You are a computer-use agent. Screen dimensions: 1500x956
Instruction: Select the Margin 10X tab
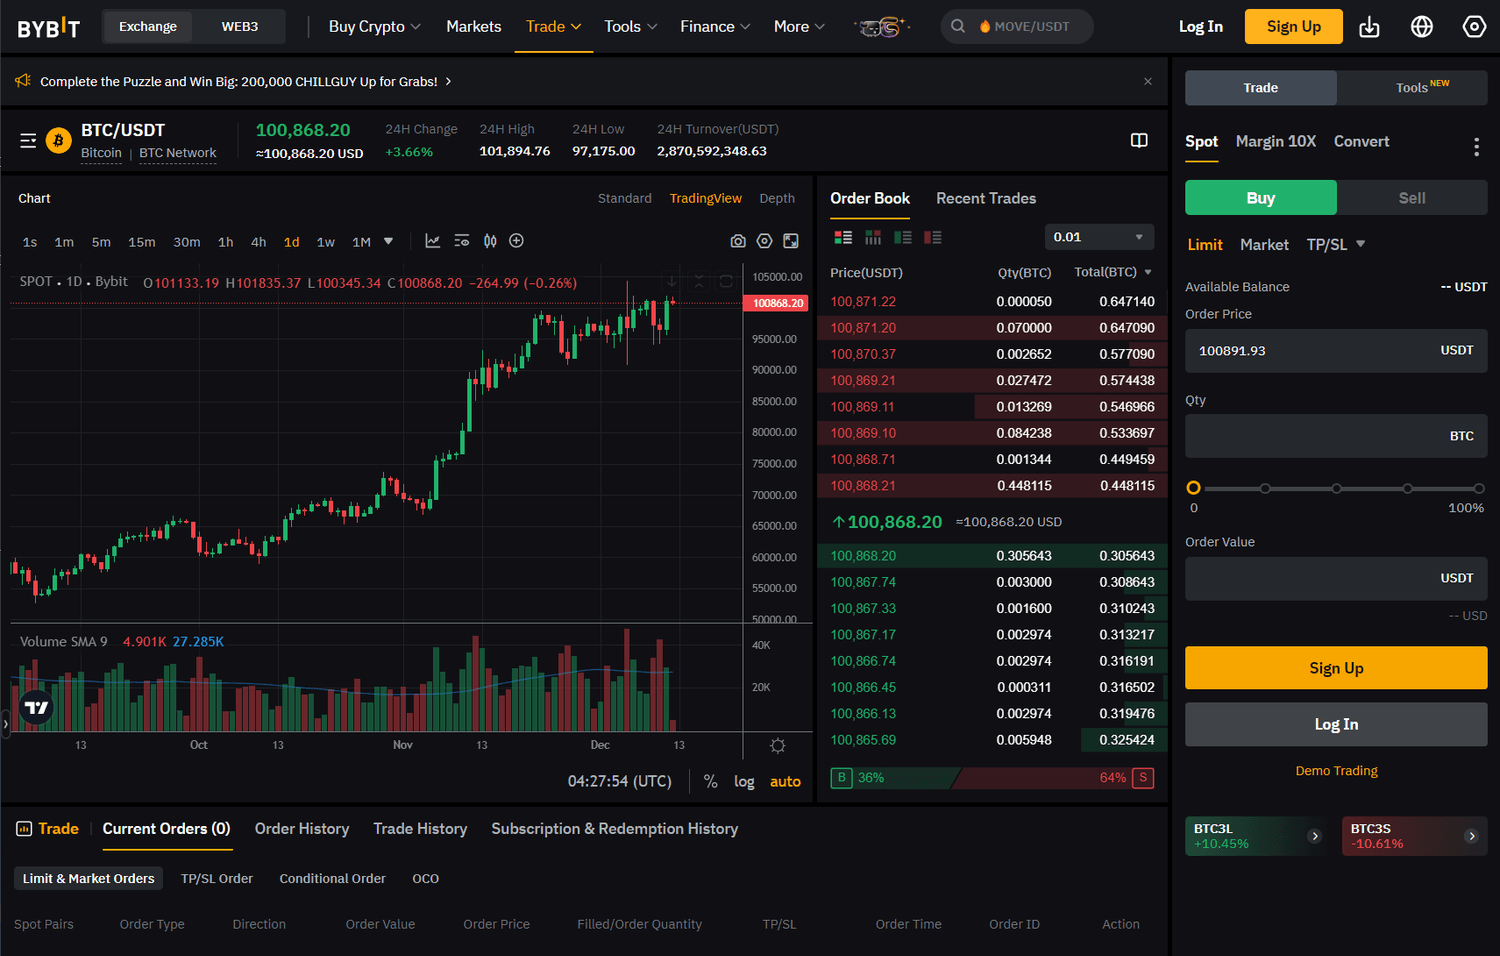pos(1275,142)
